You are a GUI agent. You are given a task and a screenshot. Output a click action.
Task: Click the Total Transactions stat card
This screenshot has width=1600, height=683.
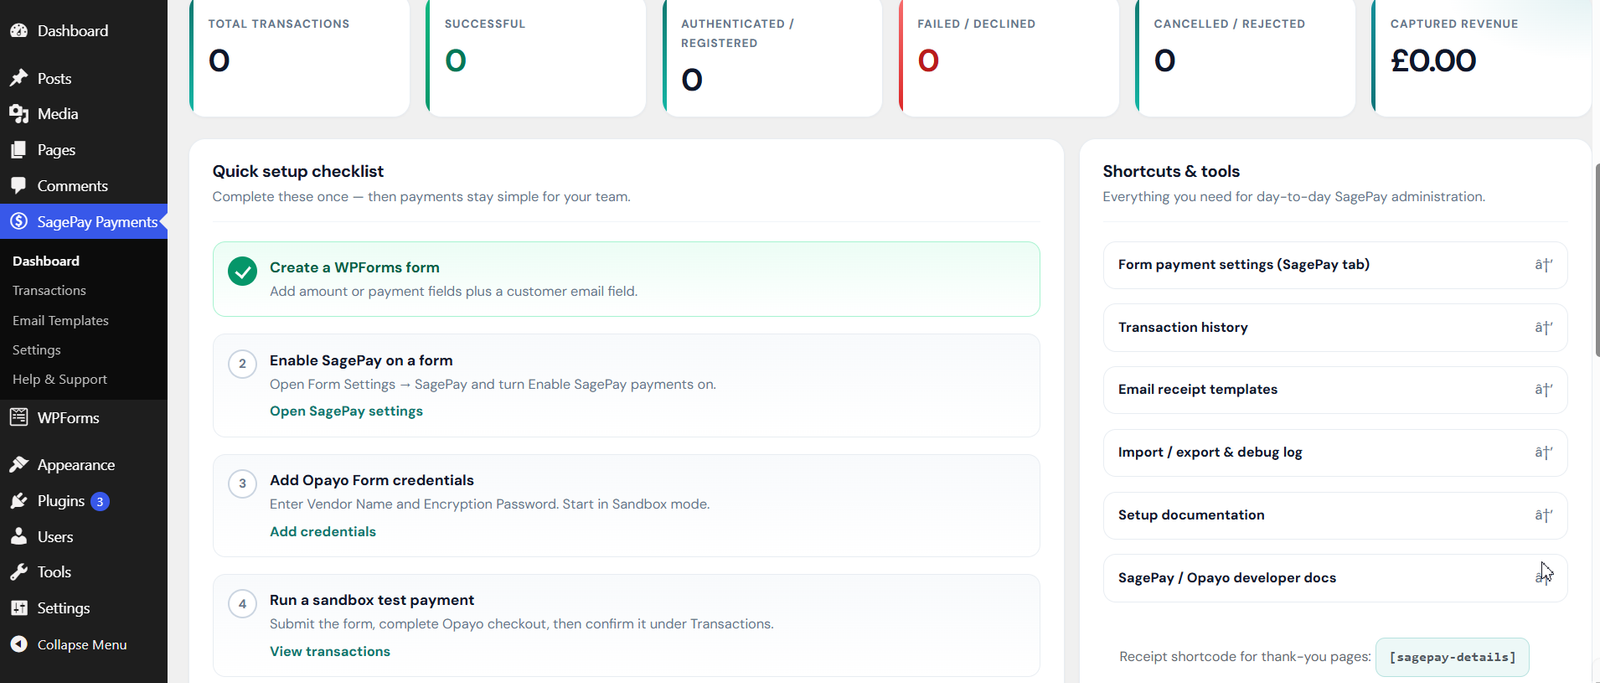[x=299, y=57]
